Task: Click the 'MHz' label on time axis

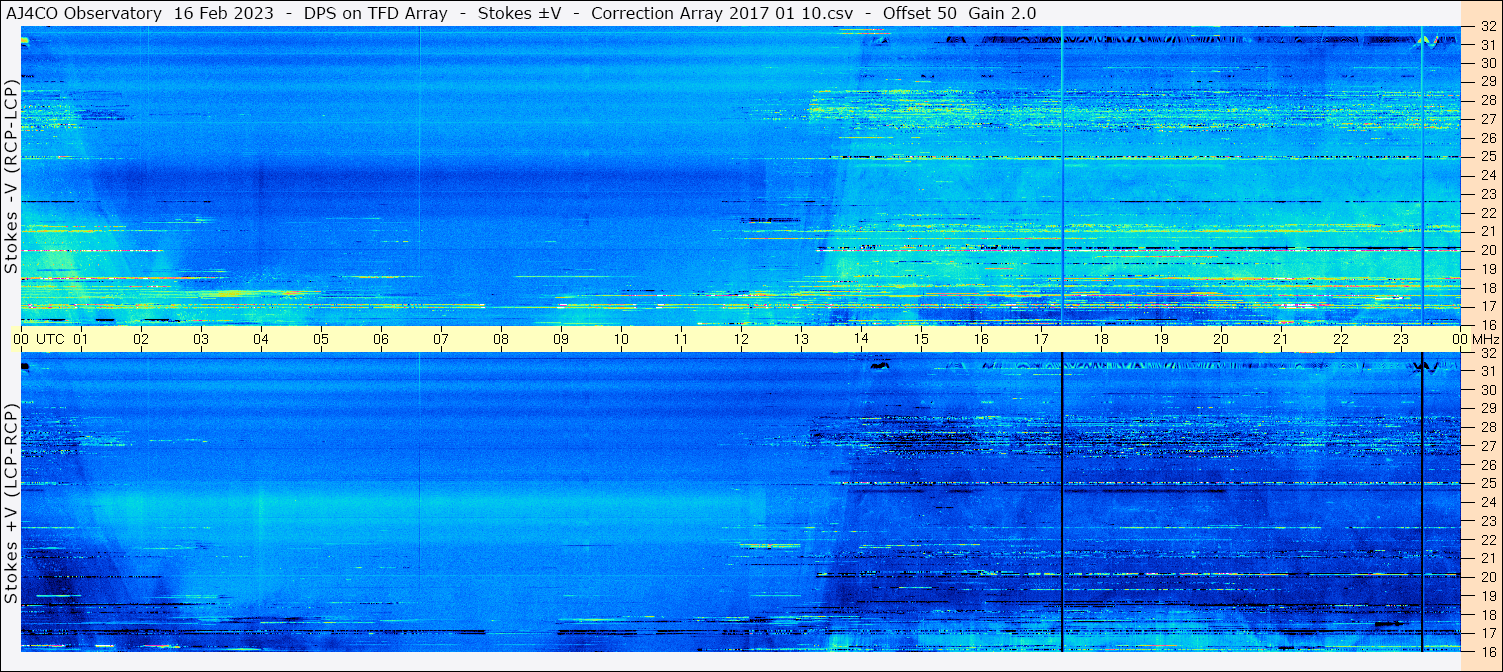Action: coord(1486,339)
